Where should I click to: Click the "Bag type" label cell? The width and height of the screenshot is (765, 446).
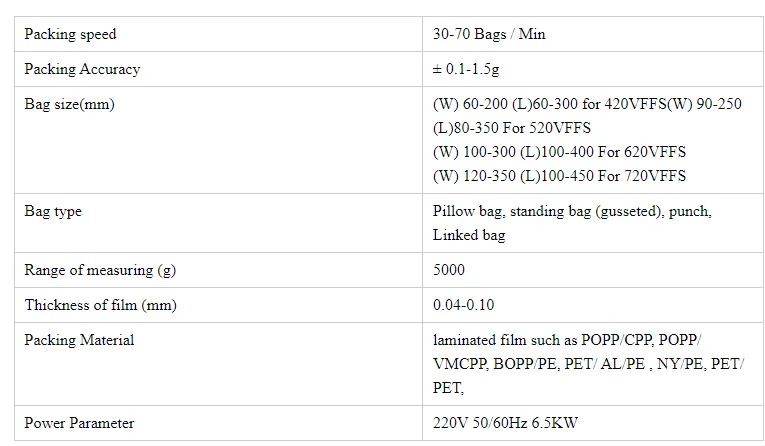point(53,212)
